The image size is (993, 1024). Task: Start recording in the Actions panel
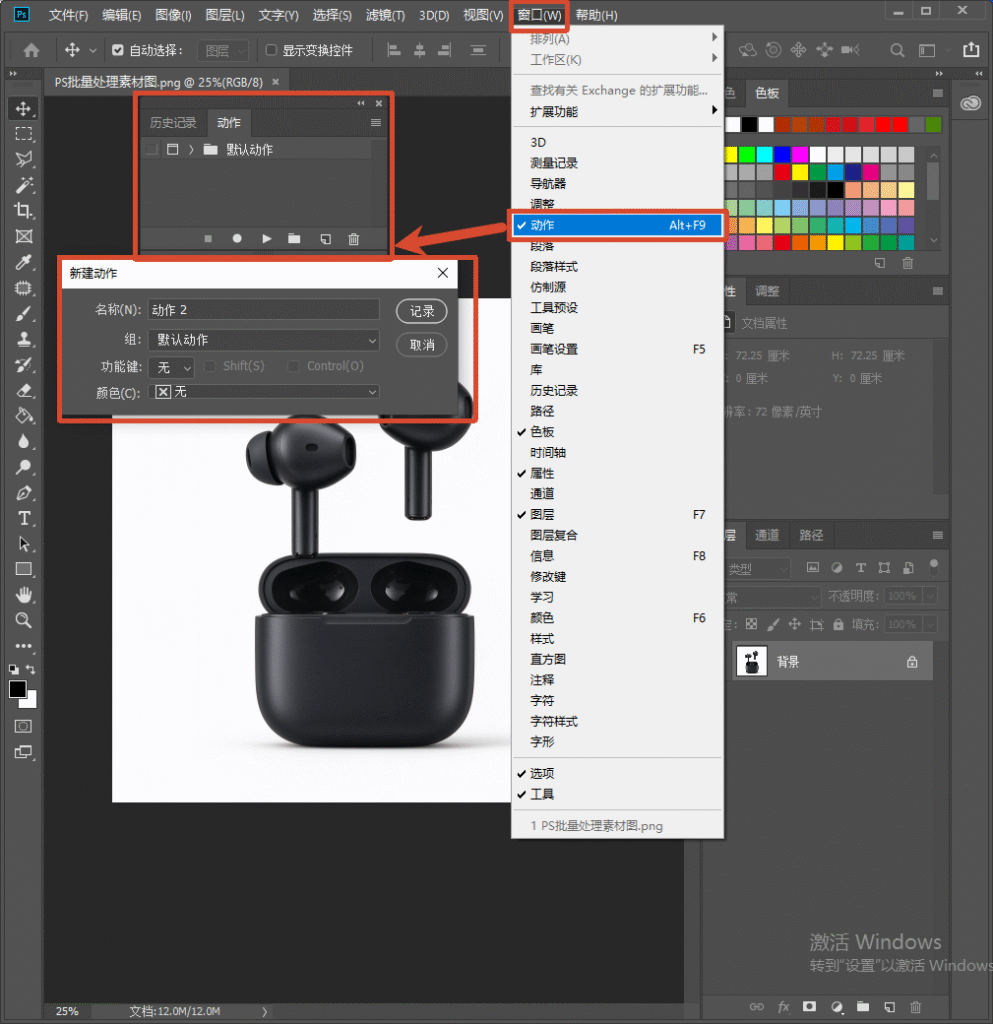click(237, 239)
